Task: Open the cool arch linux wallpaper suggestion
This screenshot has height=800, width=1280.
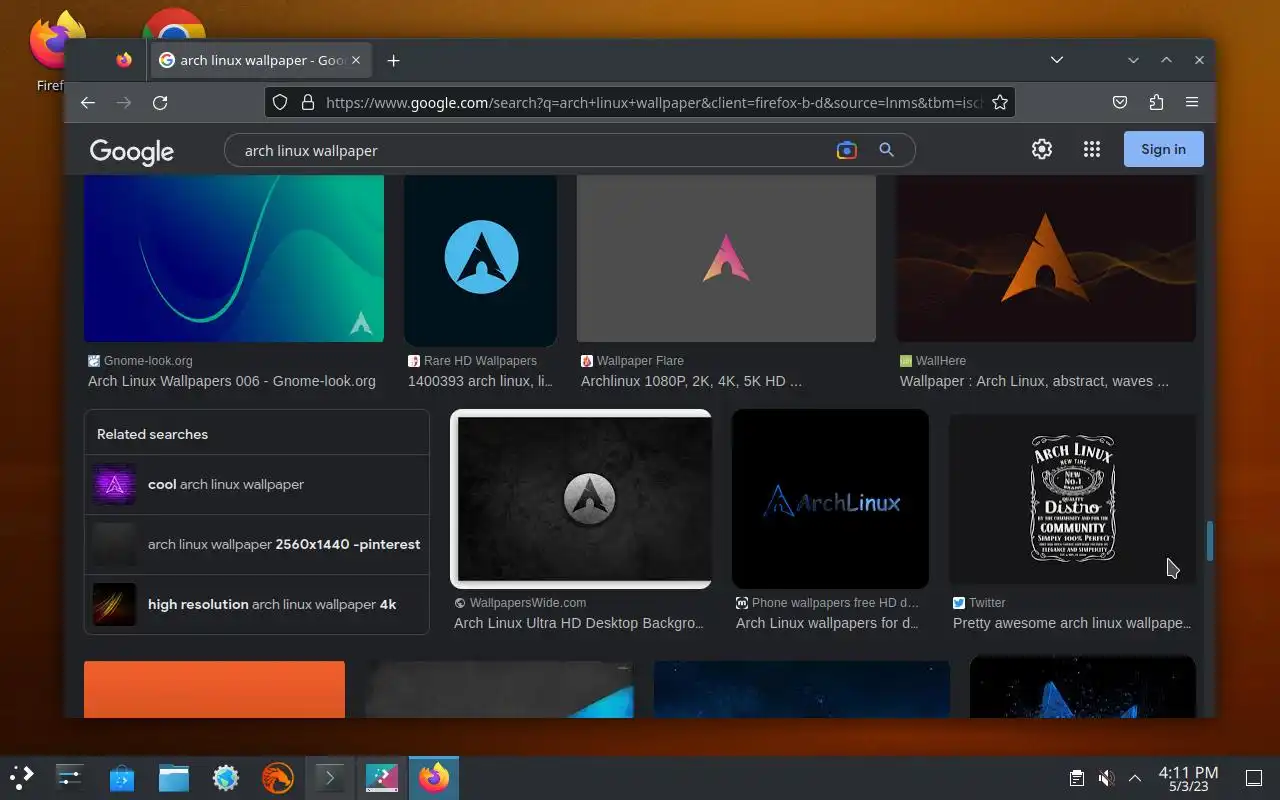Action: 257,484
